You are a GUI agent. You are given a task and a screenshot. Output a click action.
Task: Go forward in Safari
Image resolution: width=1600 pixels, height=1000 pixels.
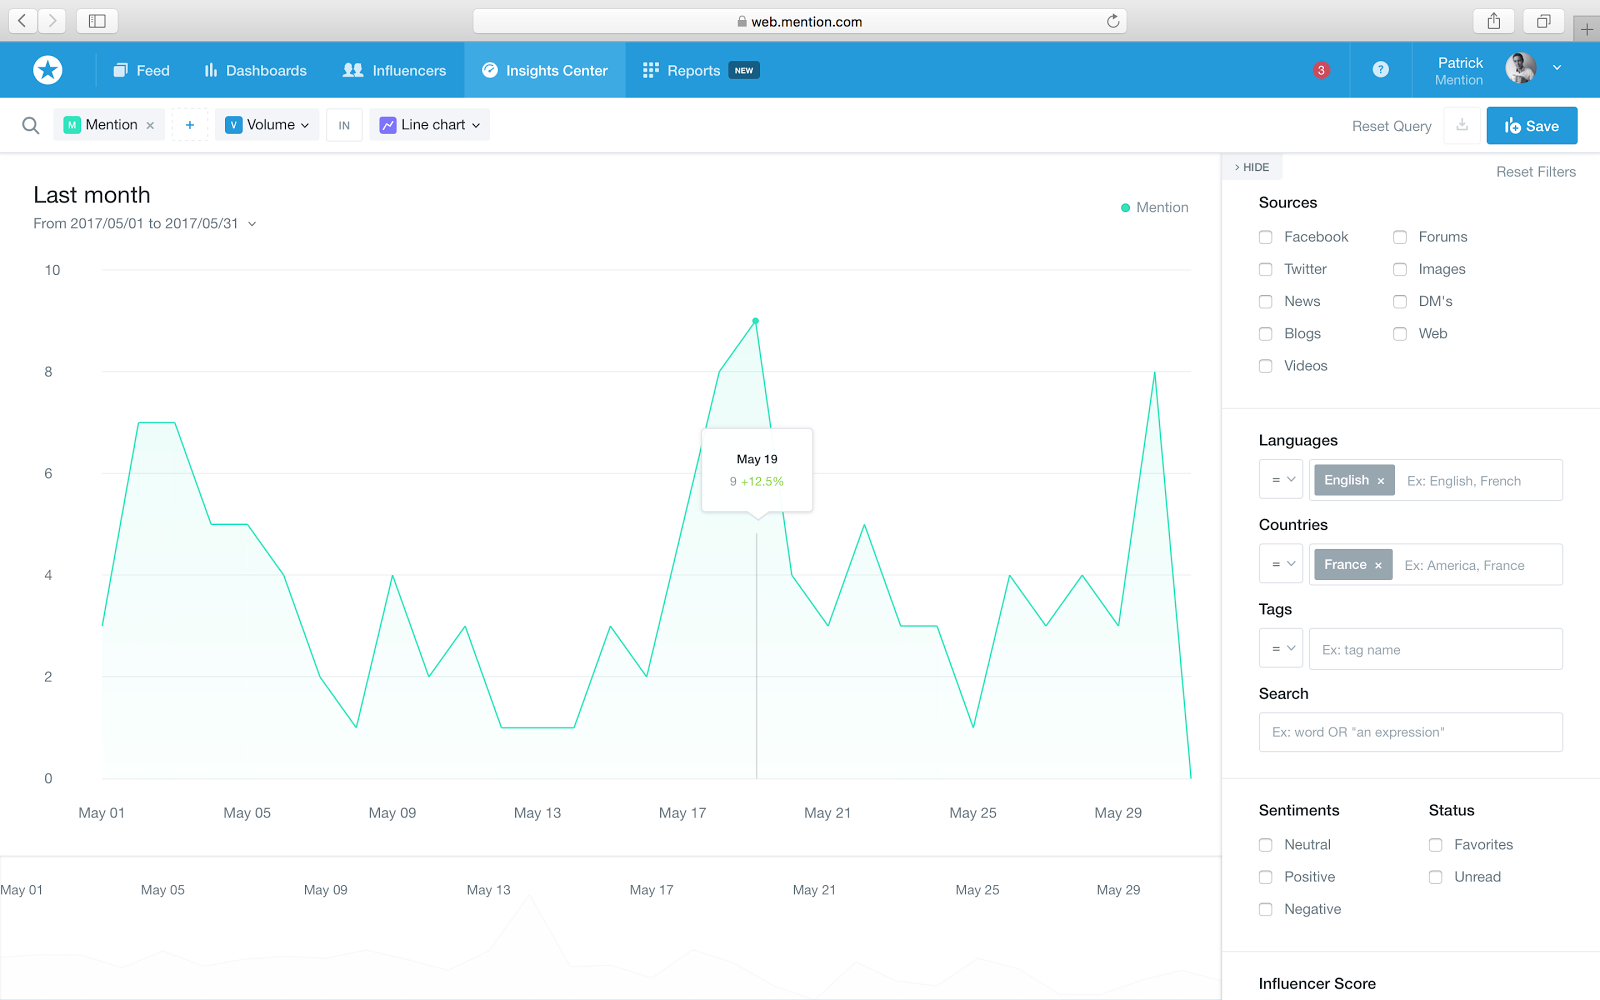pyautogui.click(x=52, y=20)
